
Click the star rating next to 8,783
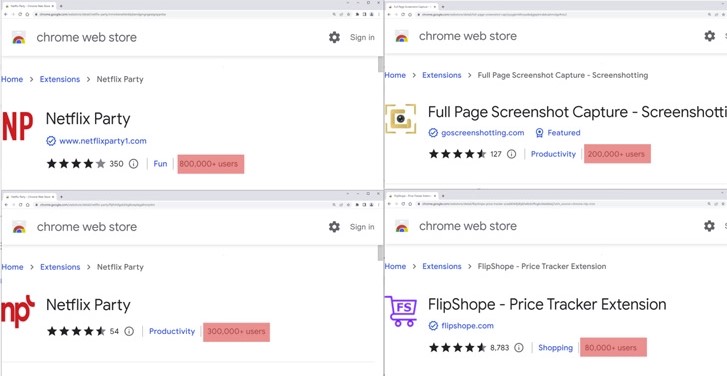(x=457, y=347)
